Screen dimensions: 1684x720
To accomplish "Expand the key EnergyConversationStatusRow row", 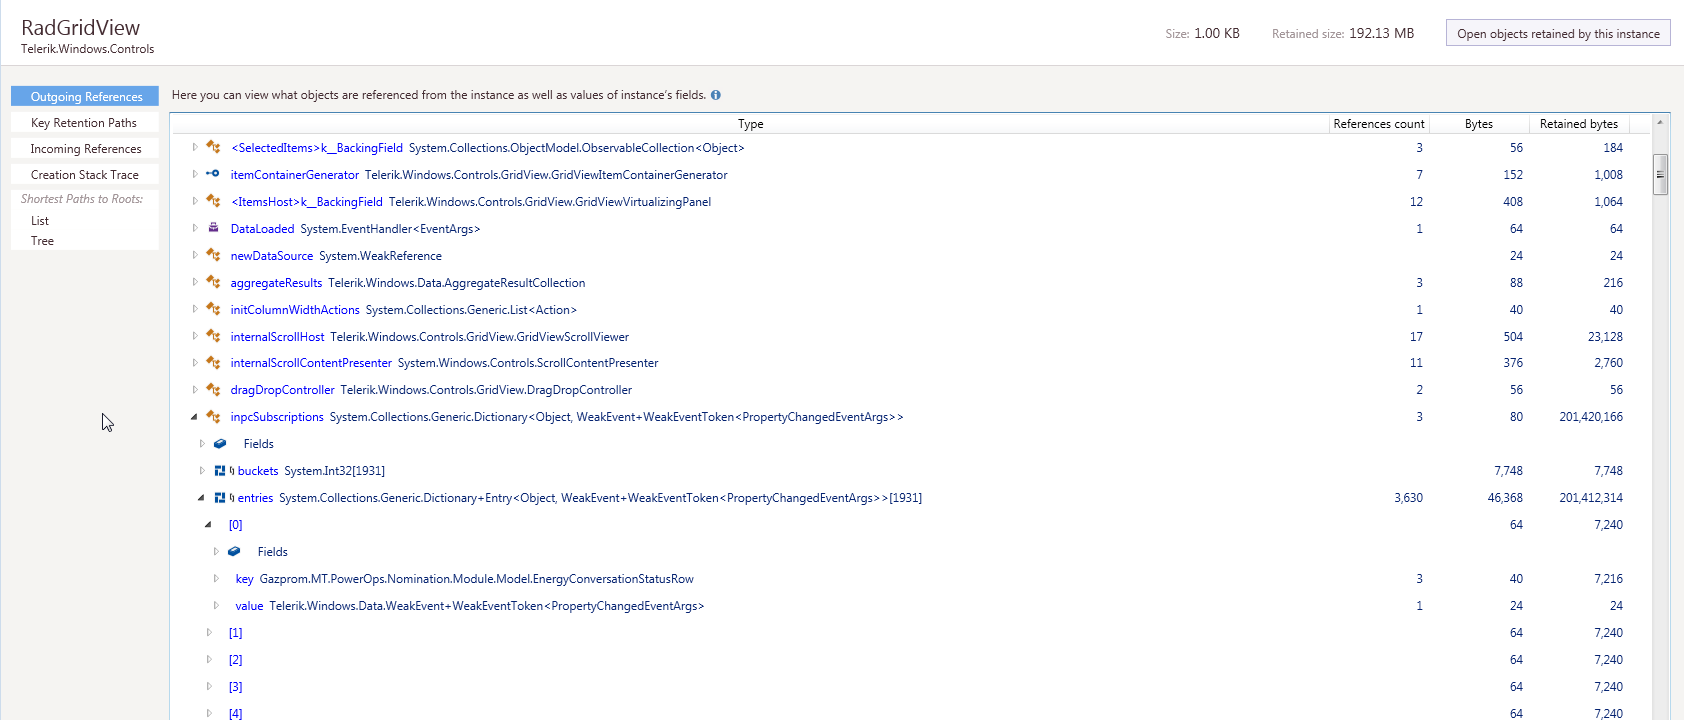I will coord(216,578).
